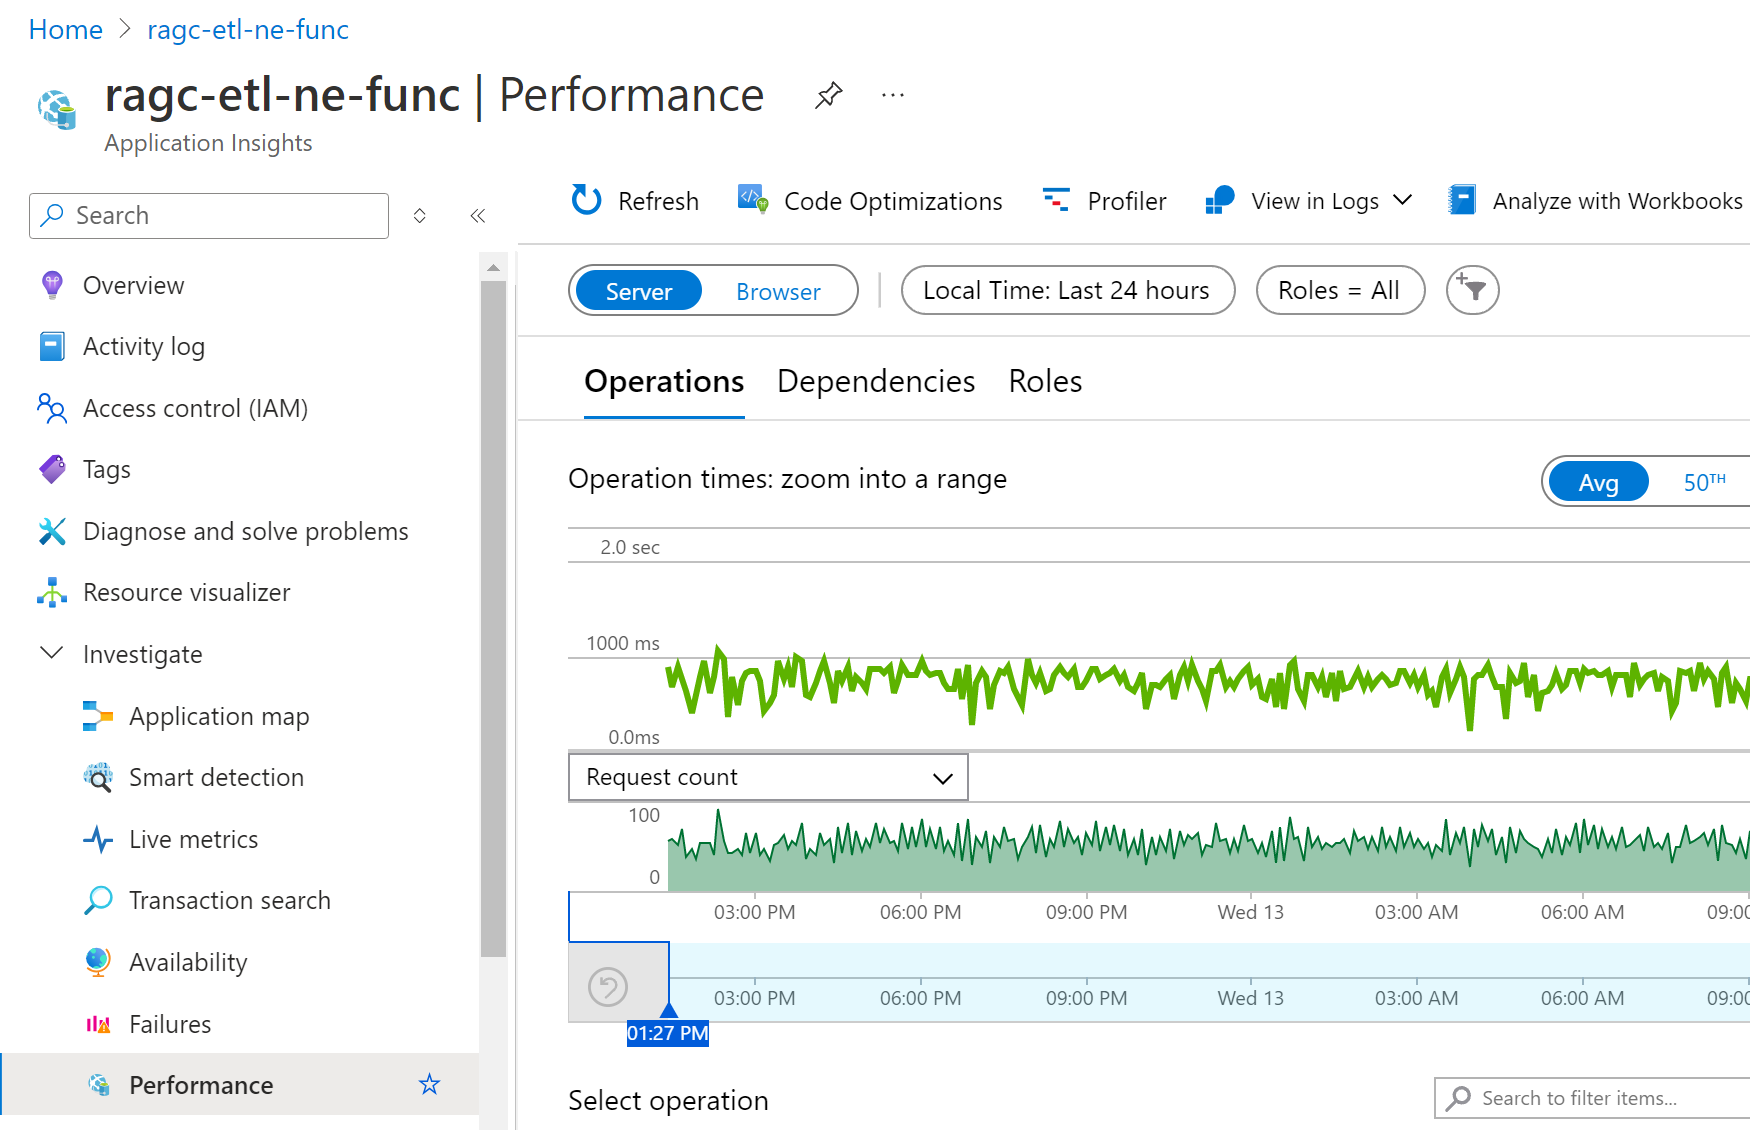This screenshot has width=1750, height=1130.
Task: Select the Application map icon
Action: [98, 715]
